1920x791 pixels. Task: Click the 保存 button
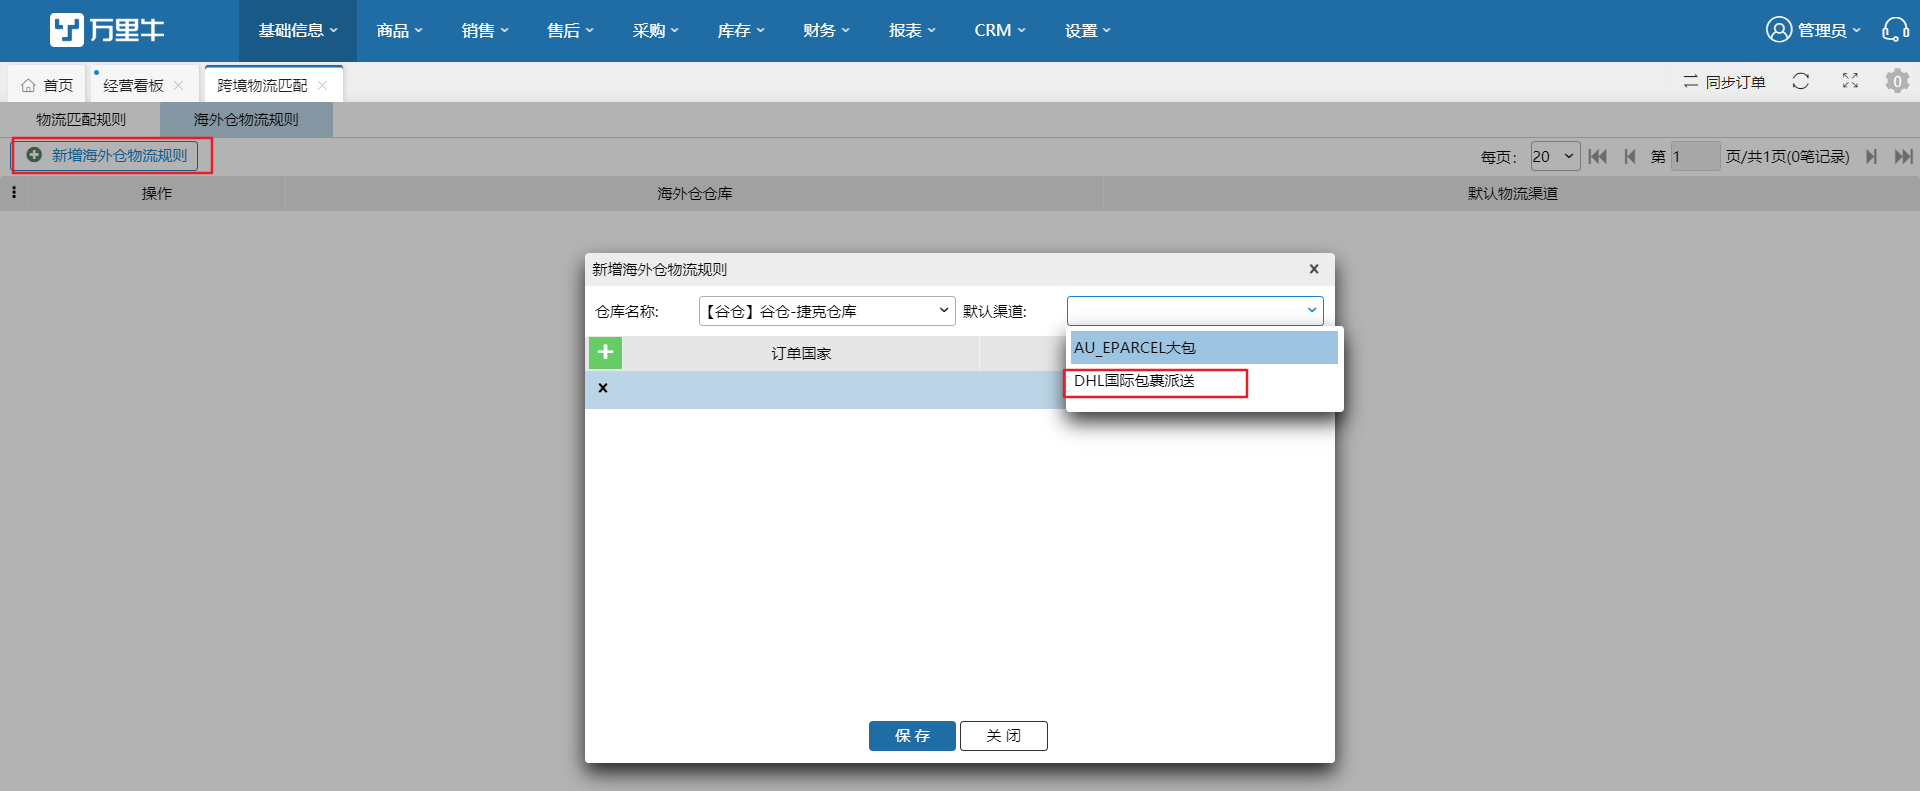[912, 736]
